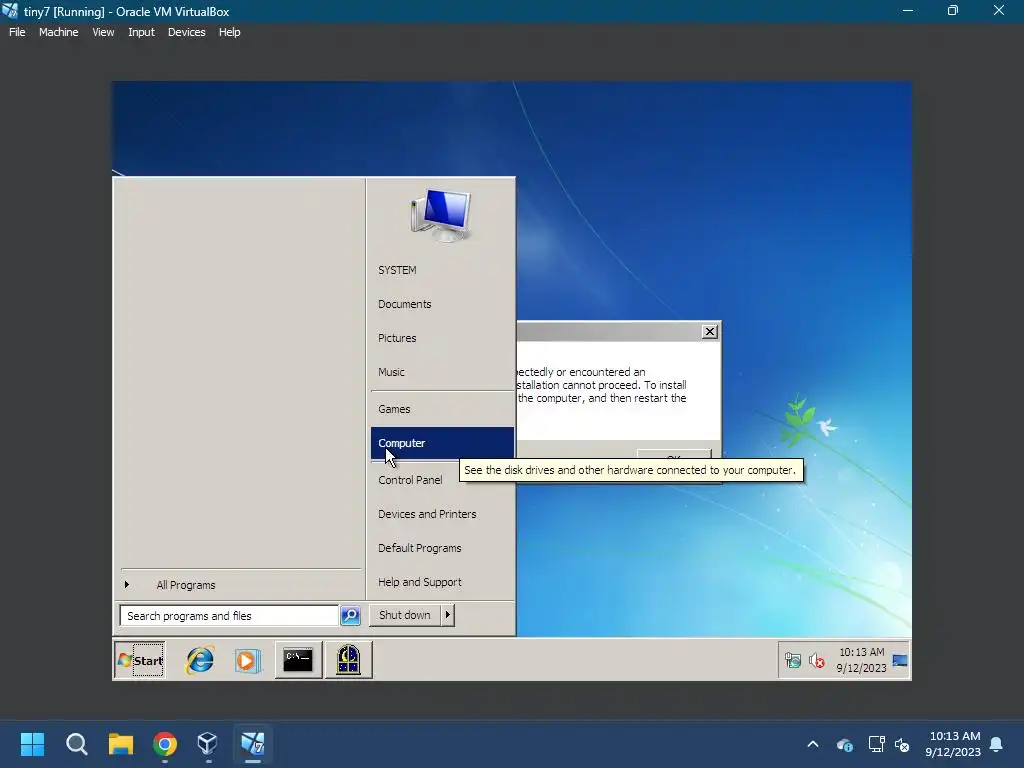Image resolution: width=1024 pixels, height=768 pixels.
Task: Show hidden icons in host system tray
Action: tap(813, 744)
